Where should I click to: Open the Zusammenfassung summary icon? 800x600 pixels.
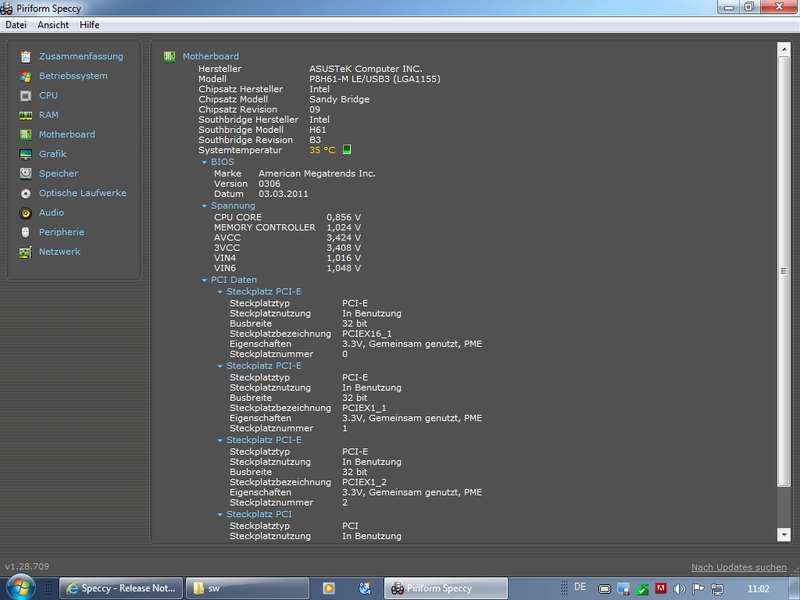point(26,57)
